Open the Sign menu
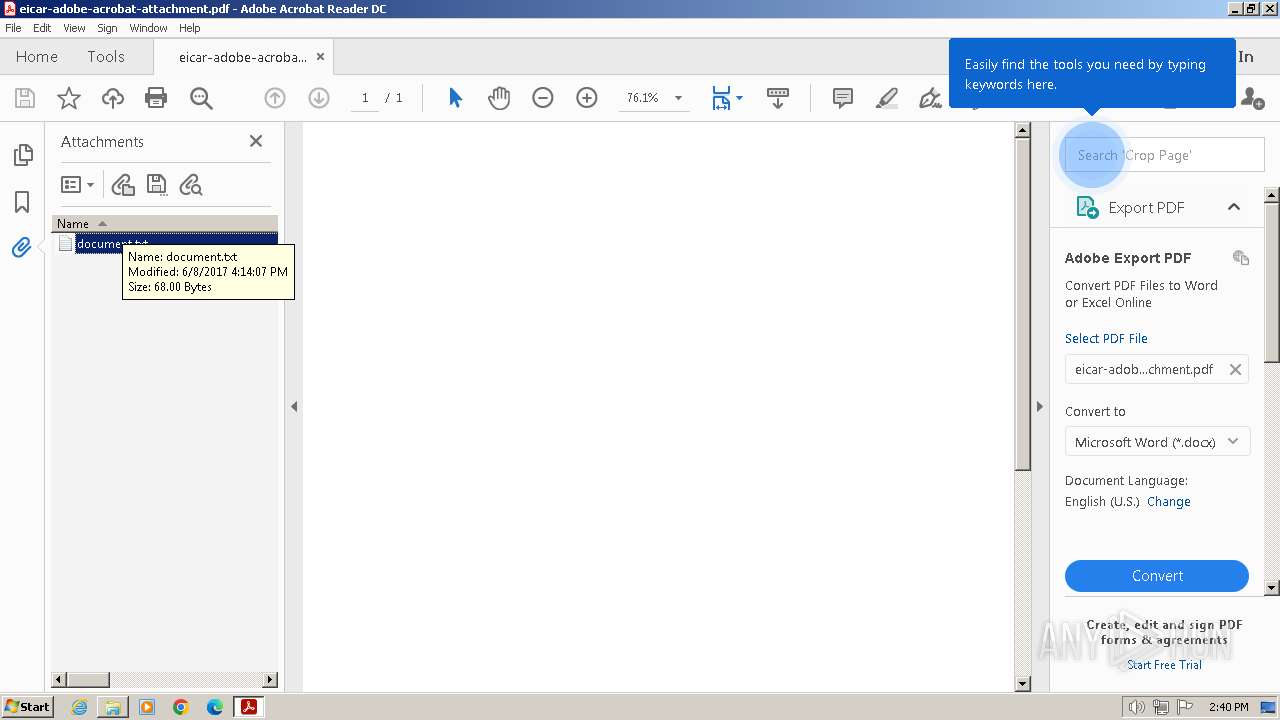 coord(107,28)
